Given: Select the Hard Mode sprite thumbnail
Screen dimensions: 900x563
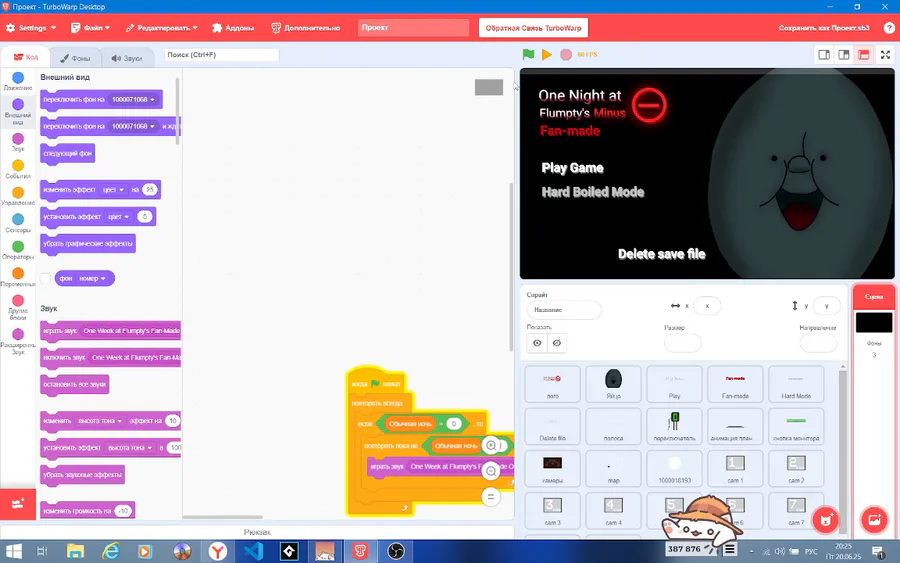Looking at the screenshot, I should click(796, 384).
